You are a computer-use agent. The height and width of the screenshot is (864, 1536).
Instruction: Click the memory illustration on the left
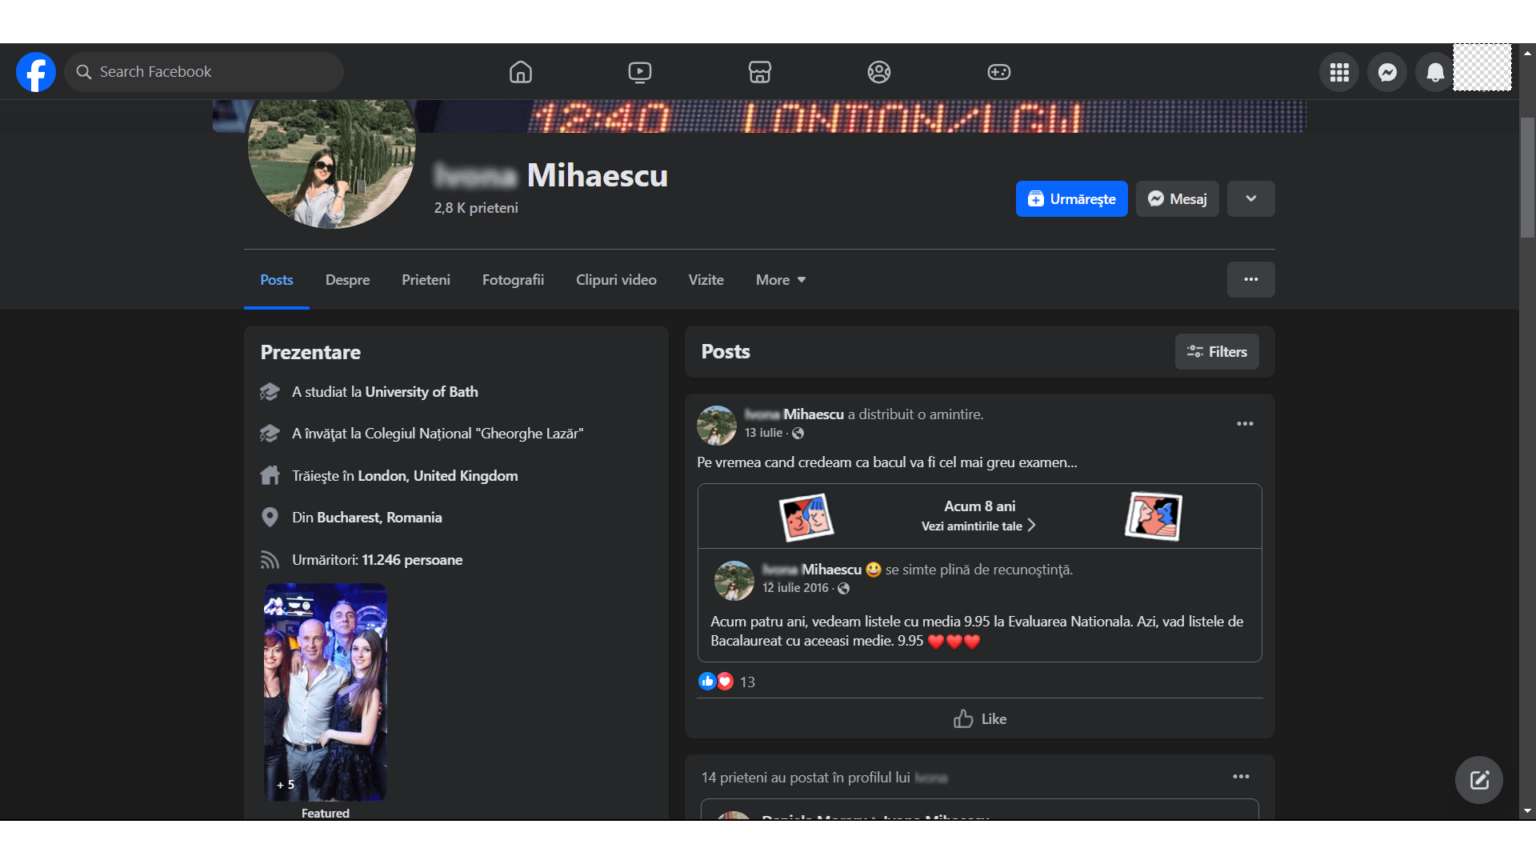(806, 516)
